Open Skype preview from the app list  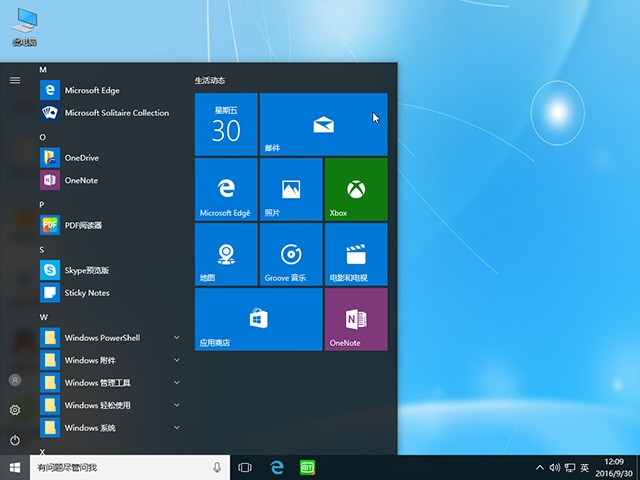[87, 270]
